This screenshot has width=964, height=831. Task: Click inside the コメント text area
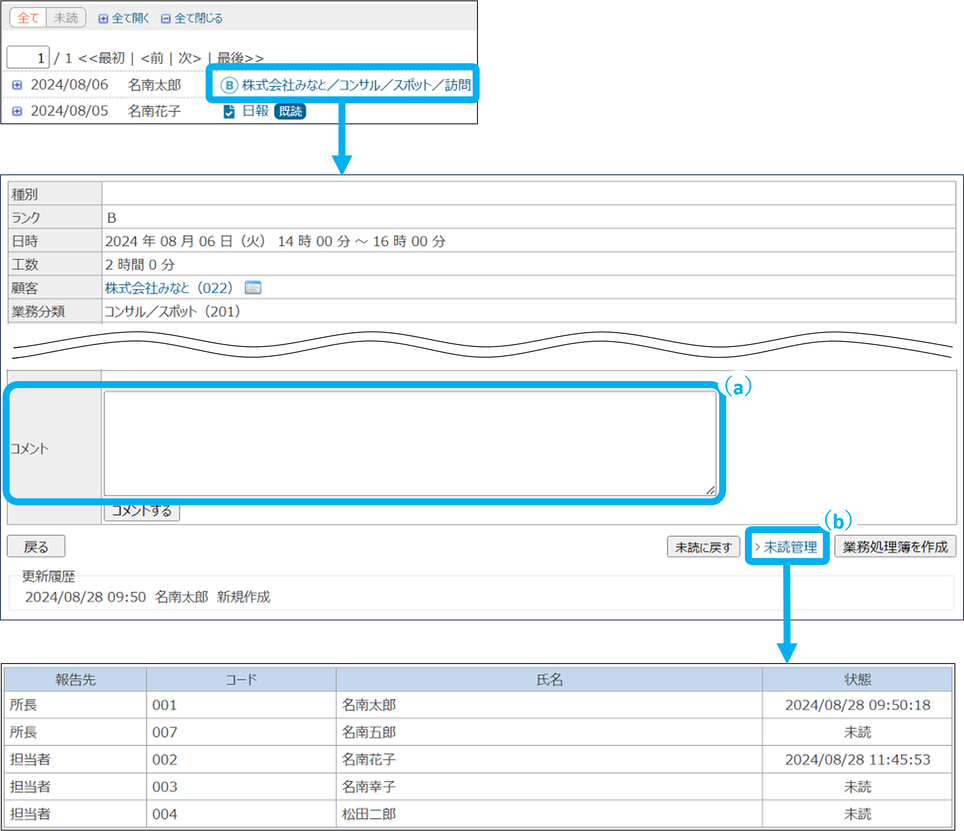[410, 442]
